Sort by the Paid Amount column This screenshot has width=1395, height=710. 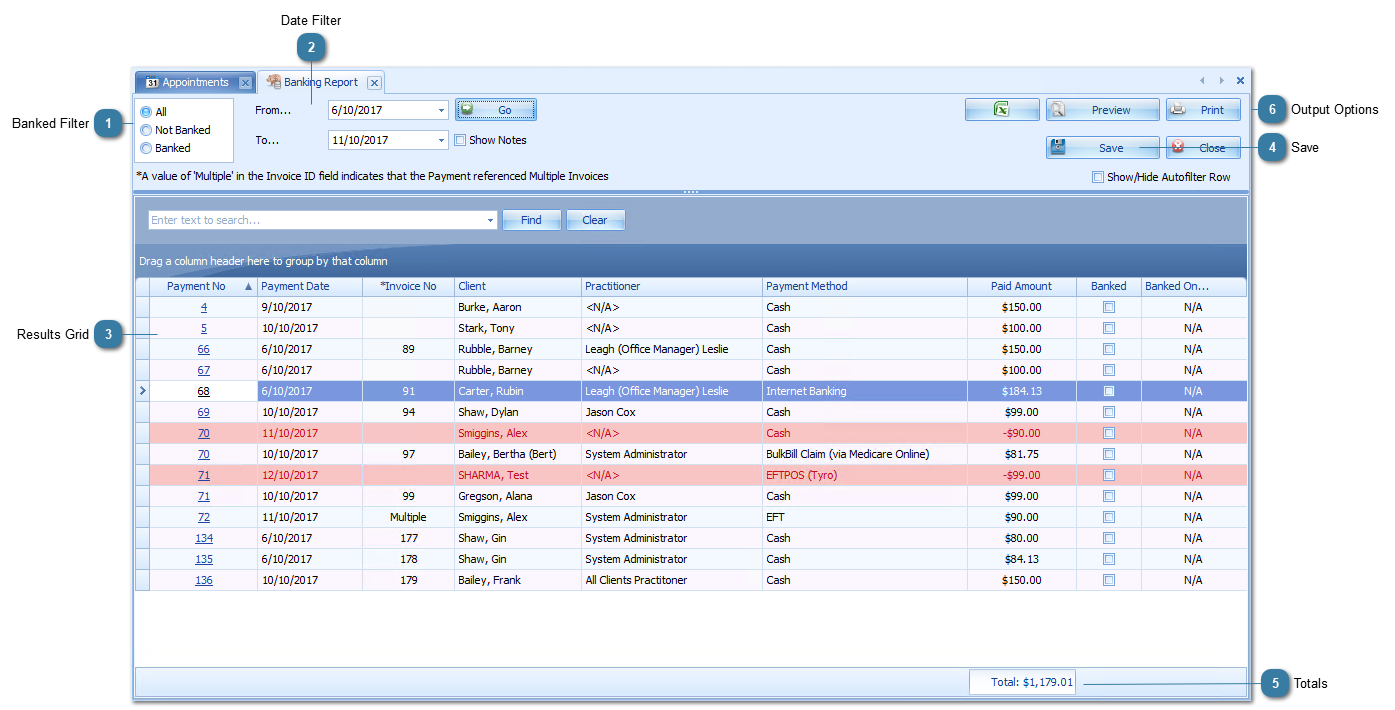[1022, 286]
